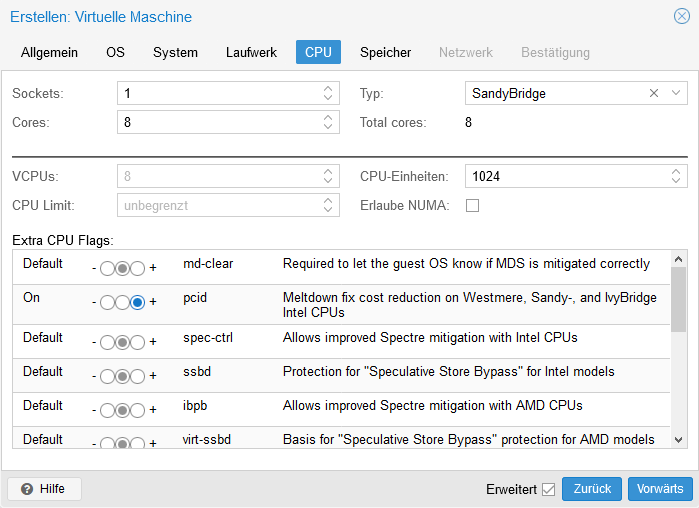Set md-clear flag to On

tap(138, 268)
